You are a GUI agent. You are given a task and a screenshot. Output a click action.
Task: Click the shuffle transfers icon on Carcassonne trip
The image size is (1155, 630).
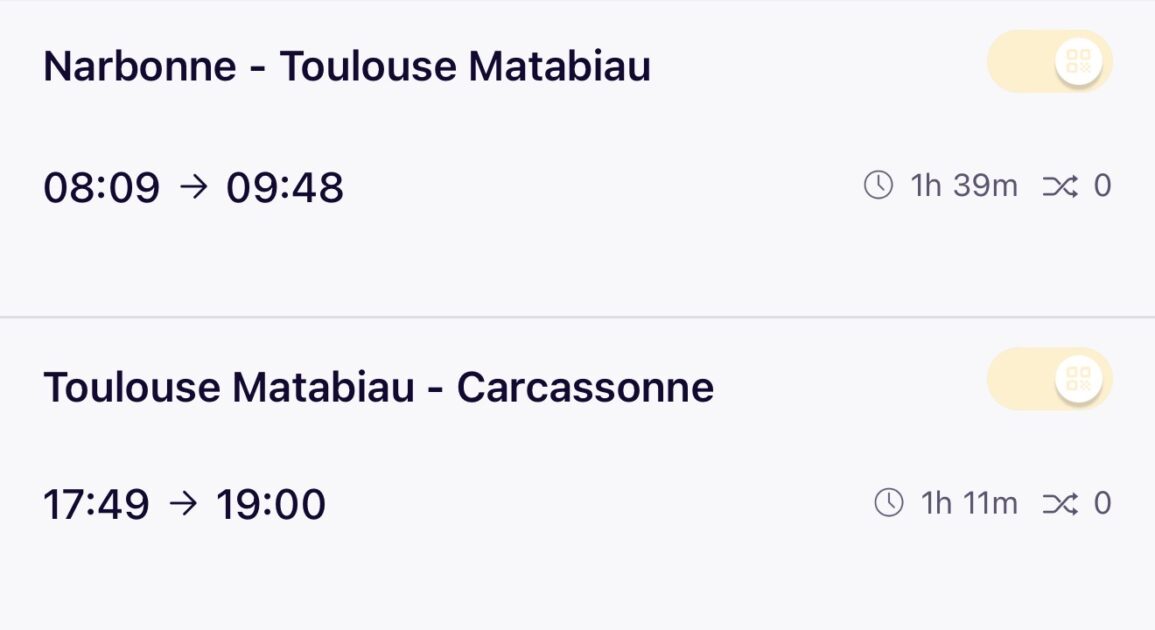pos(1059,503)
